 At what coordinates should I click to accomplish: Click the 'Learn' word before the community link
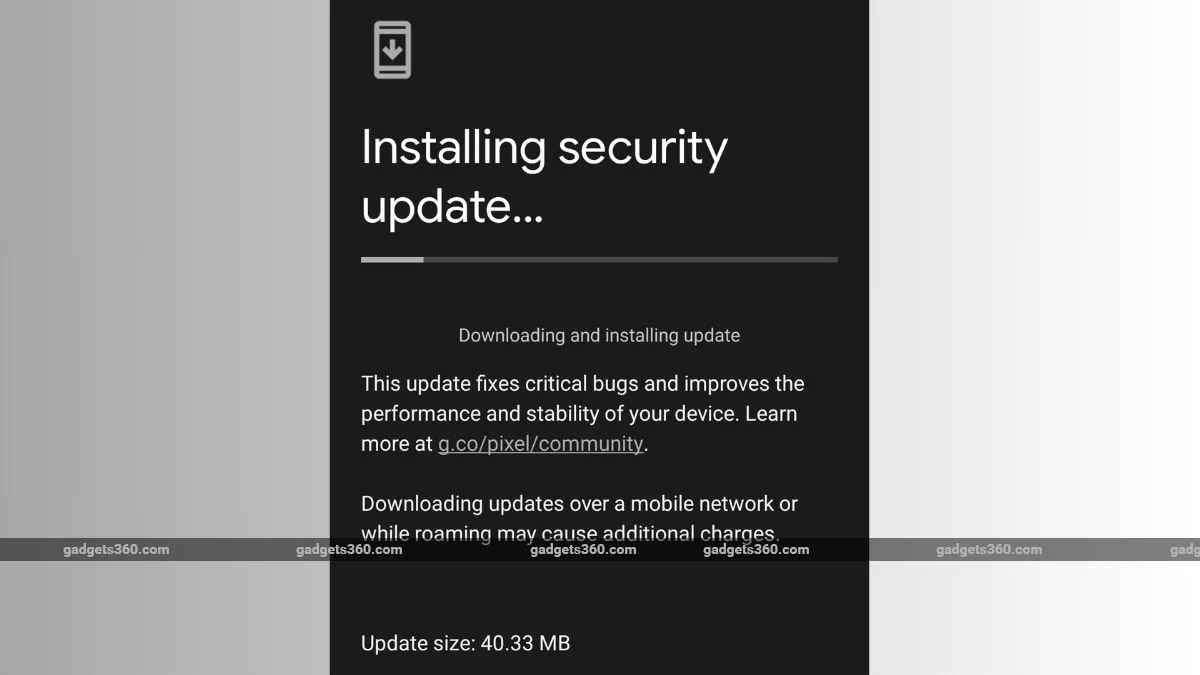(771, 413)
